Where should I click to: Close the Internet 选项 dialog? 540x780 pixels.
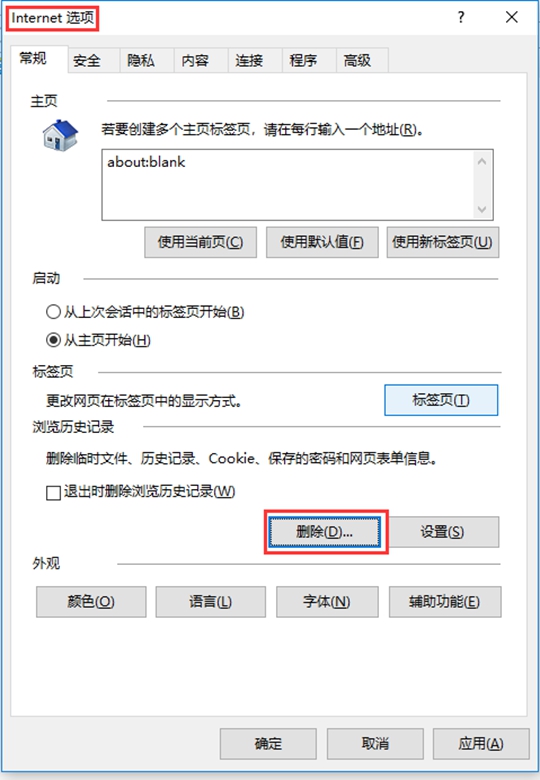point(511,17)
